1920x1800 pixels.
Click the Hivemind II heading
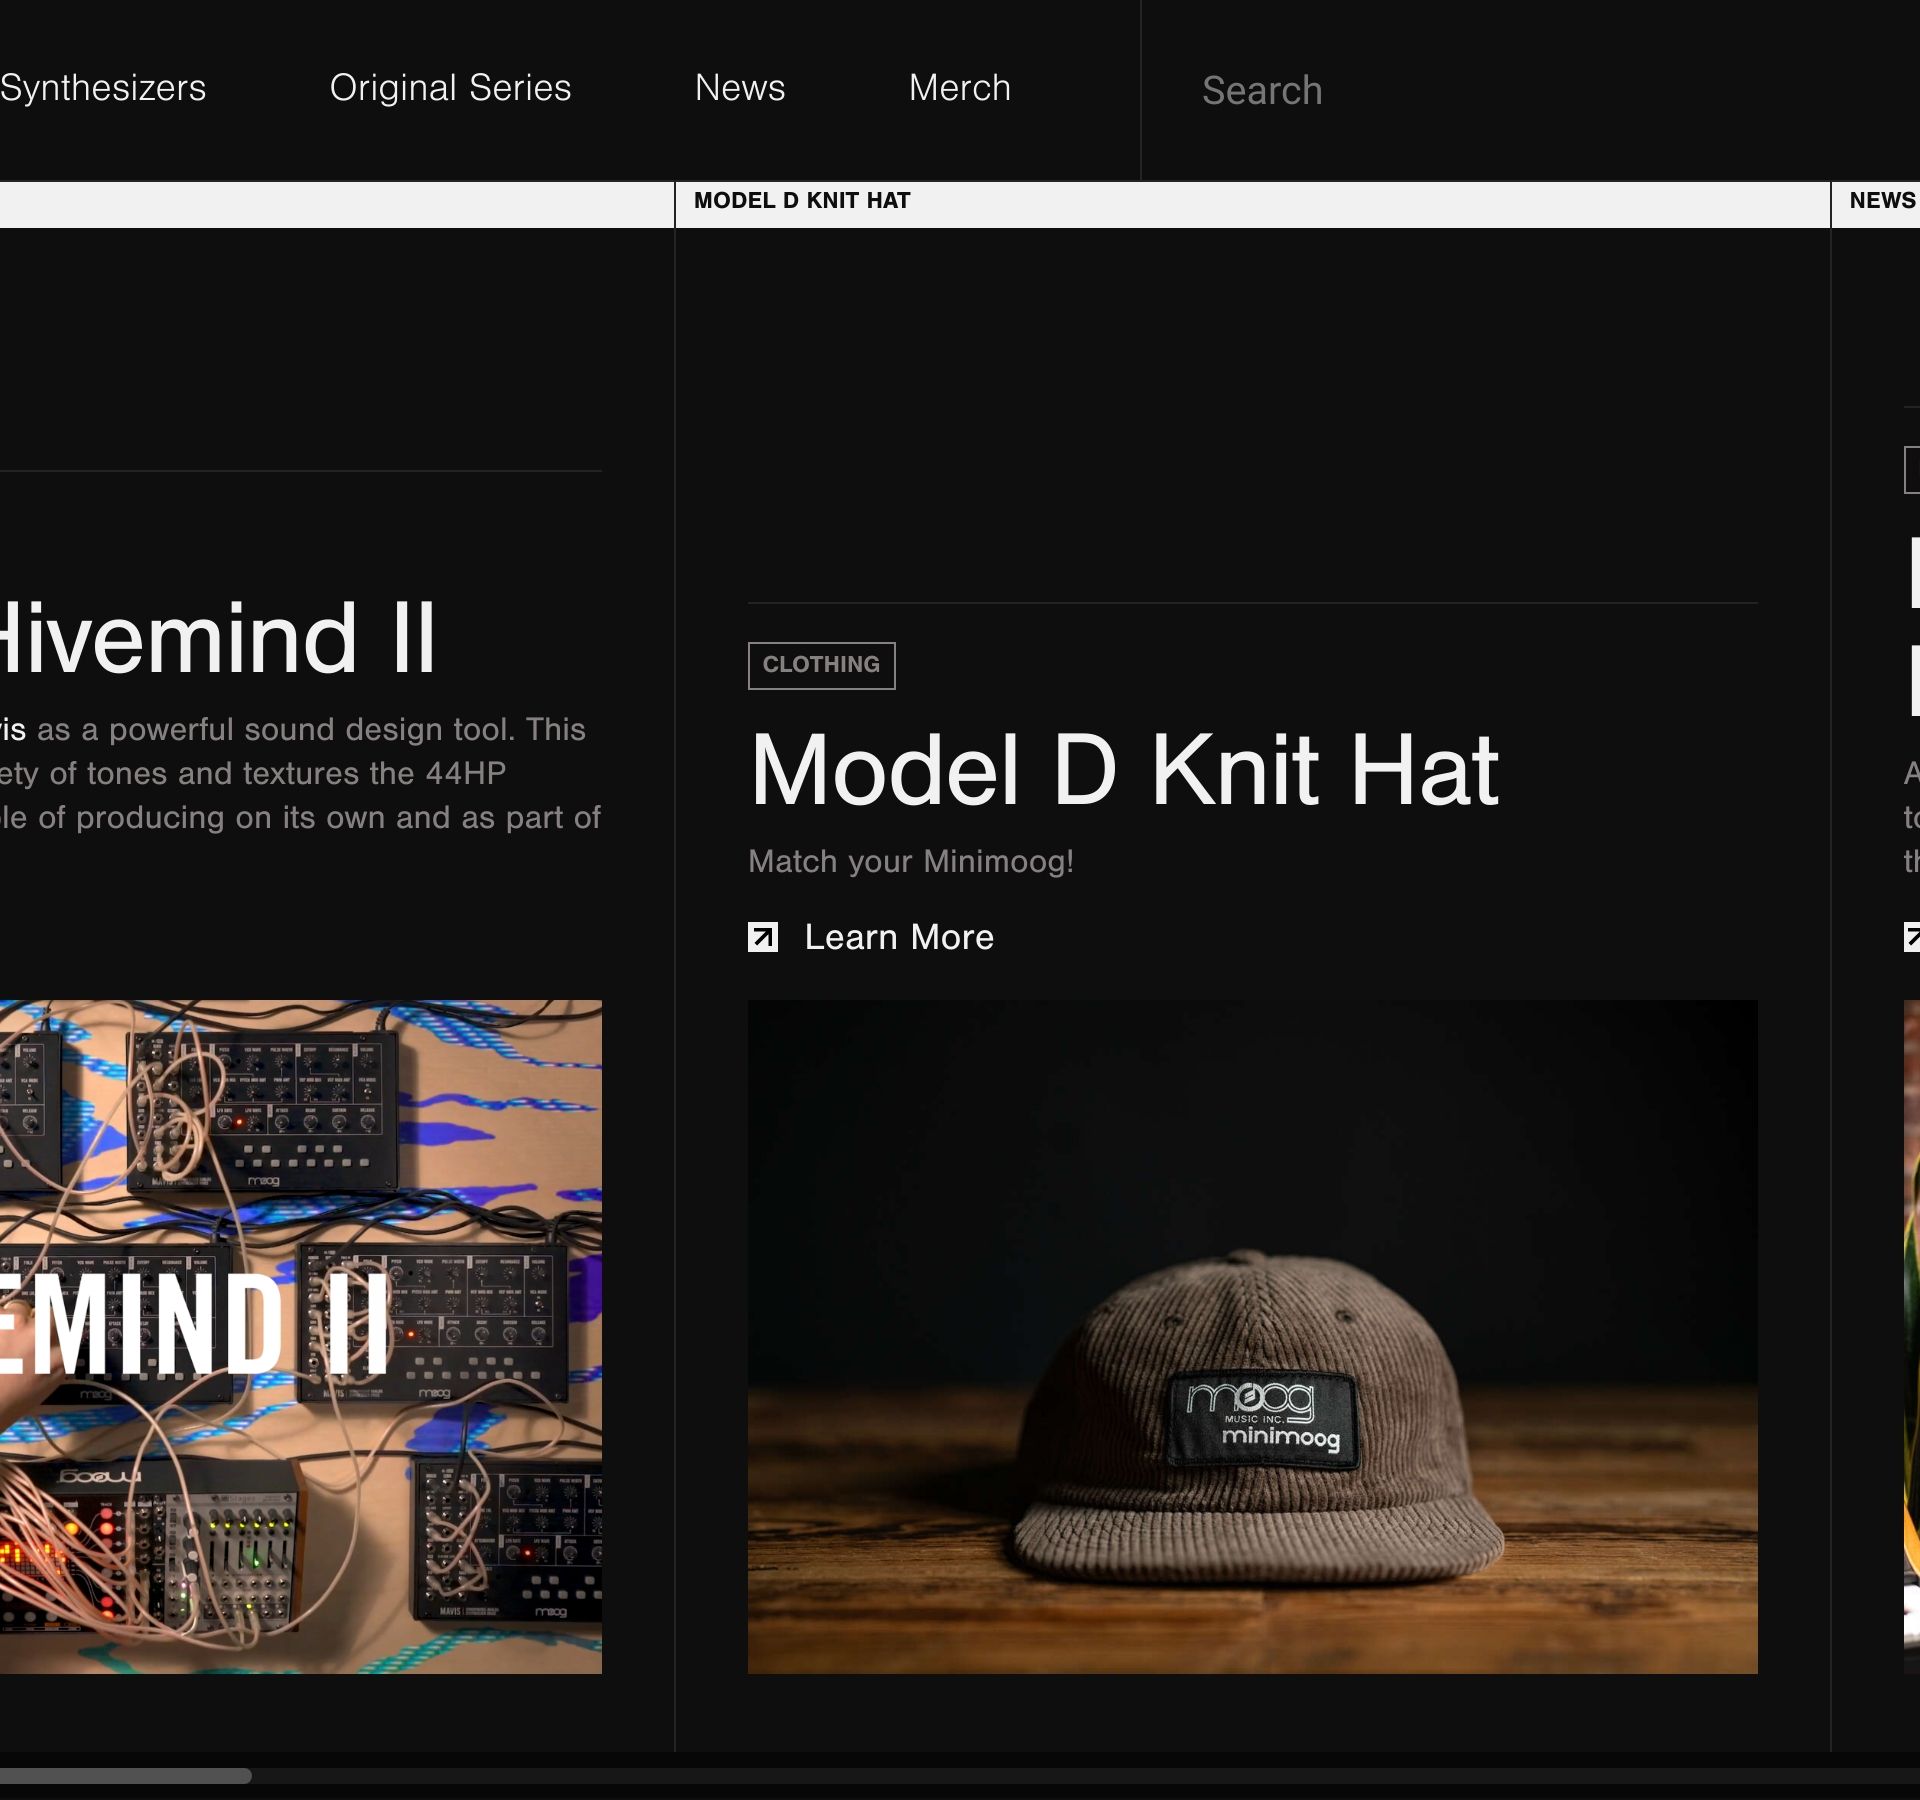pyautogui.click(x=218, y=638)
